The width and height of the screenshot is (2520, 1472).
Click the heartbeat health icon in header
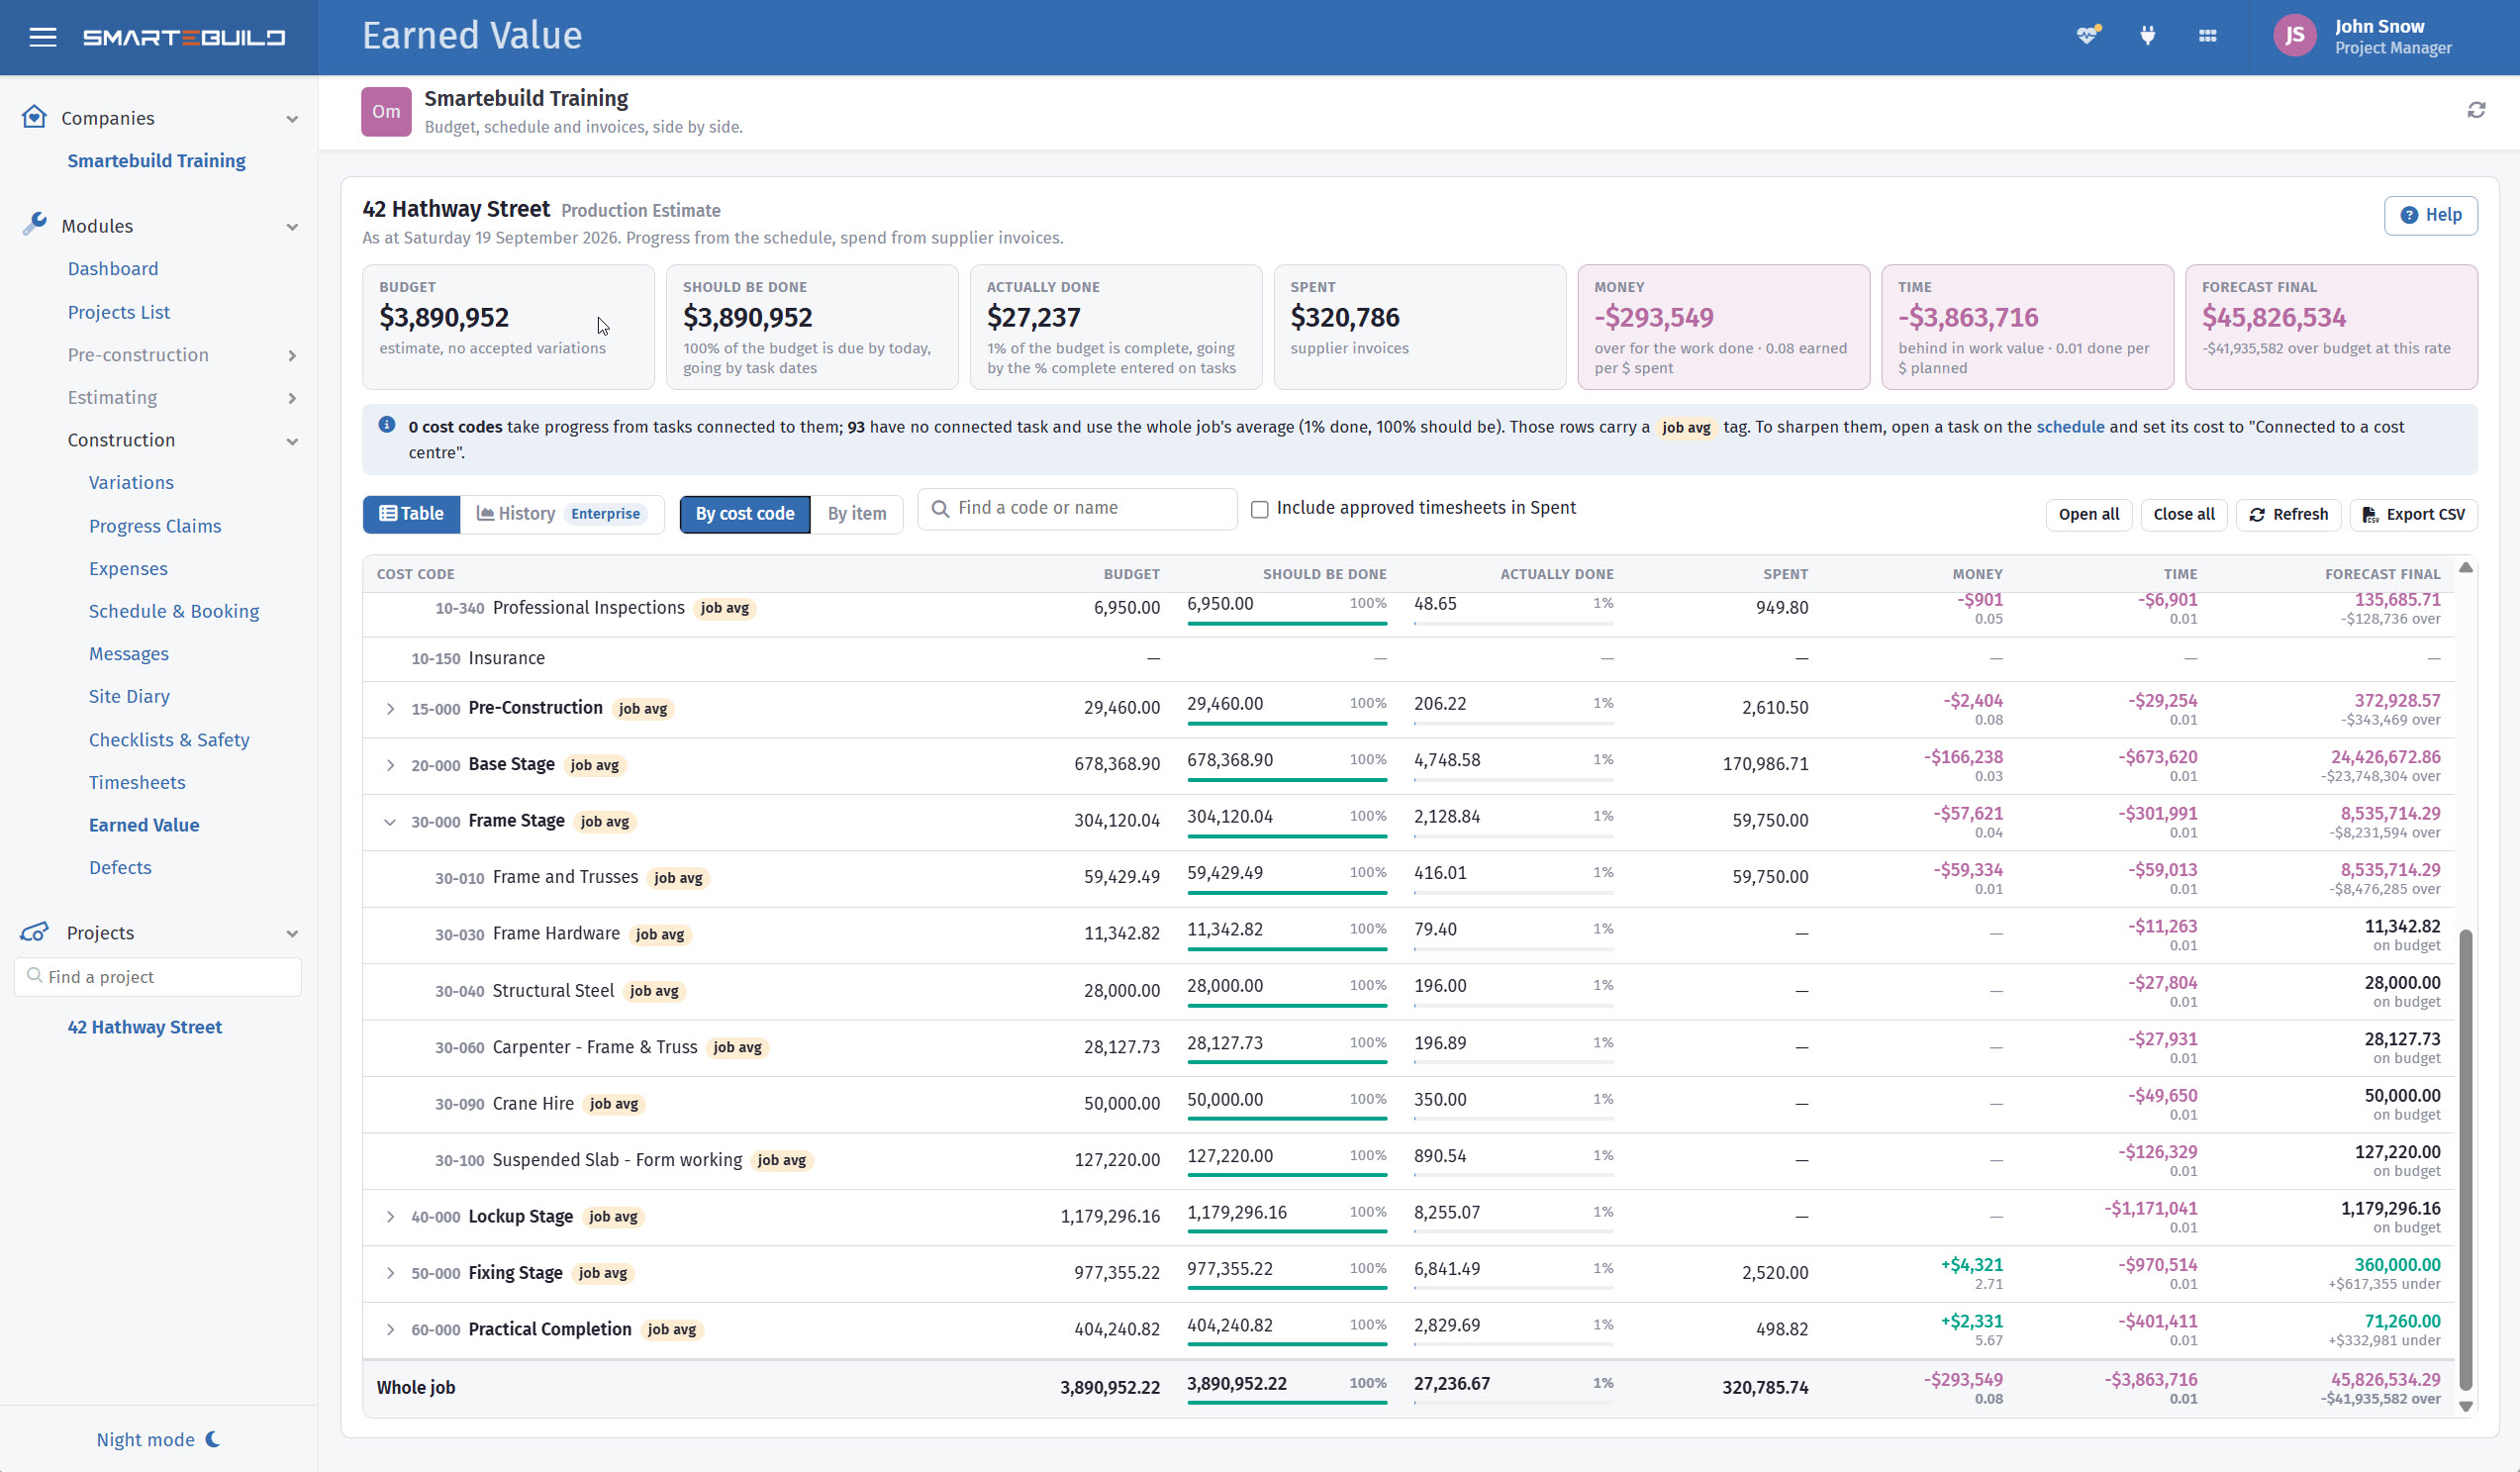(x=2087, y=36)
